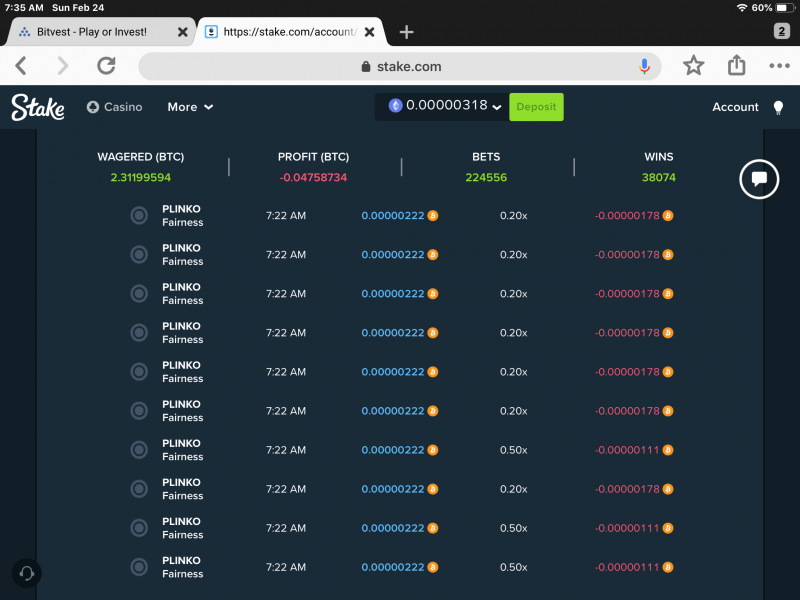Click the battery indicator in status bar
This screenshot has width=800, height=600.
click(x=784, y=8)
